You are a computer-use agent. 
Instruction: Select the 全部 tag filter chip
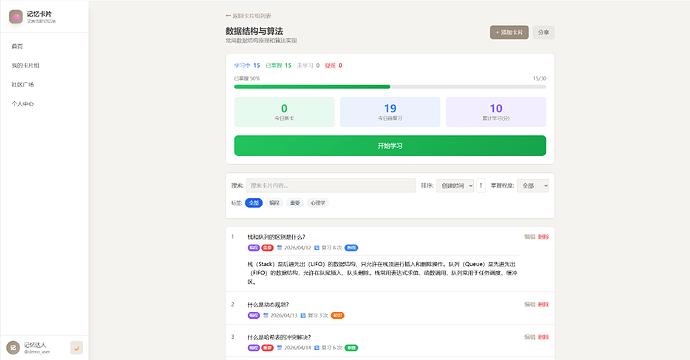(x=253, y=203)
